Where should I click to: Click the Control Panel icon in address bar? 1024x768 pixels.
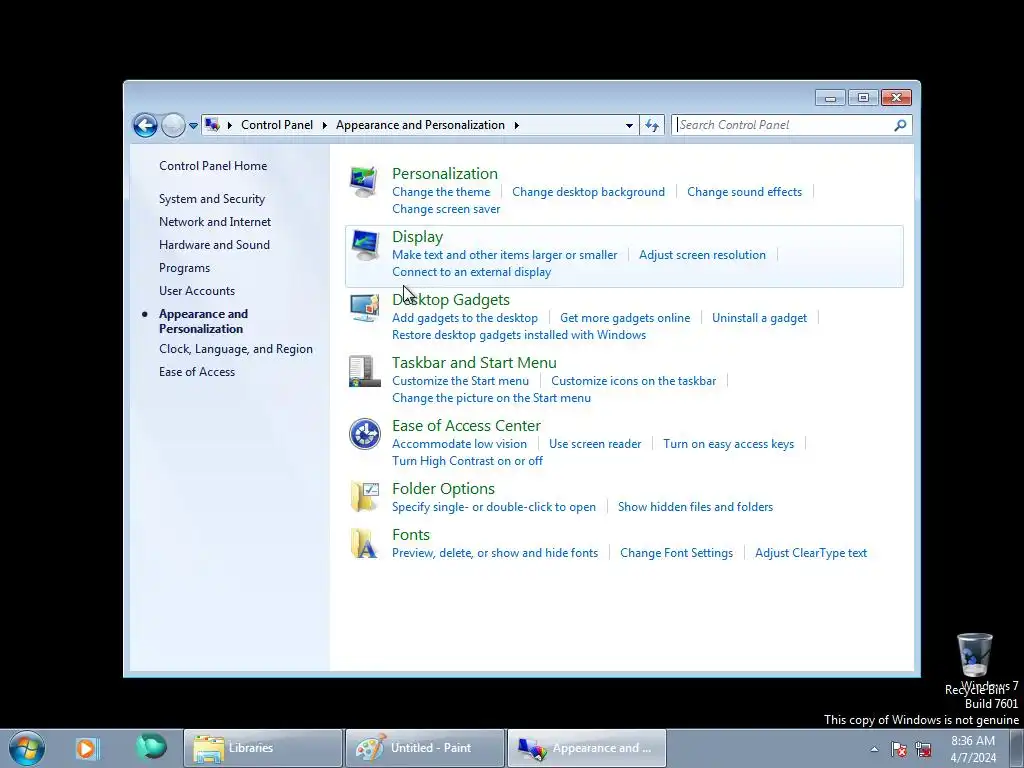(212, 124)
